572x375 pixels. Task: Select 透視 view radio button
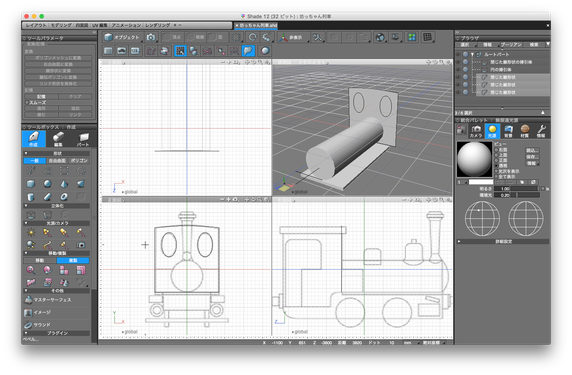pos(496,166)
